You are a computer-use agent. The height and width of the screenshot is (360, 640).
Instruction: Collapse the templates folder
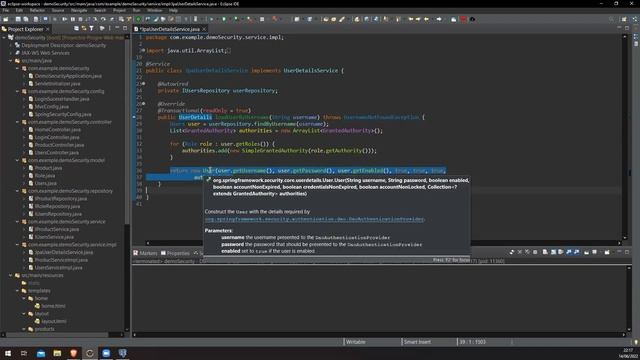click(18, 291)
